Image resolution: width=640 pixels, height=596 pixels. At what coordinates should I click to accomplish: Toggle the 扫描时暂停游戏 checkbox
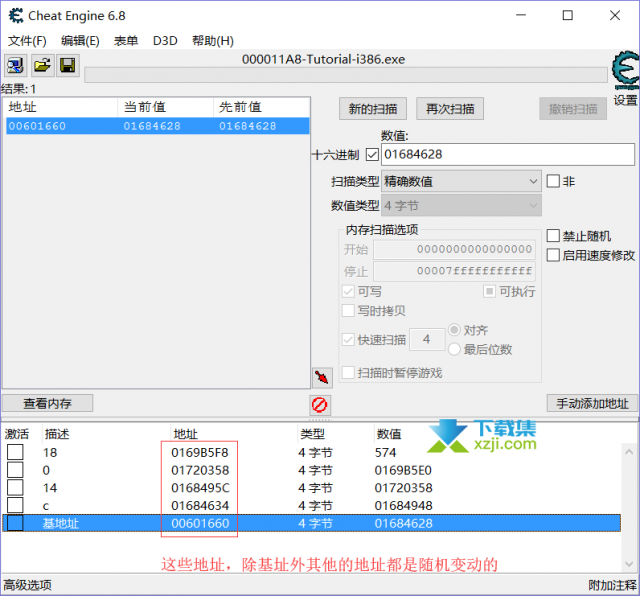(x=348, y=373)
